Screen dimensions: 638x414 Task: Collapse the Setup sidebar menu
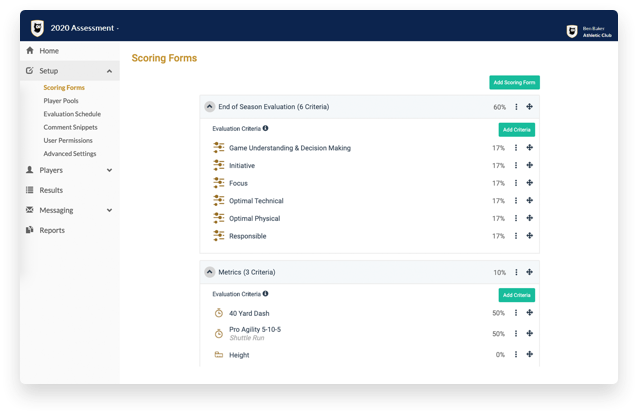click(109, 71)
